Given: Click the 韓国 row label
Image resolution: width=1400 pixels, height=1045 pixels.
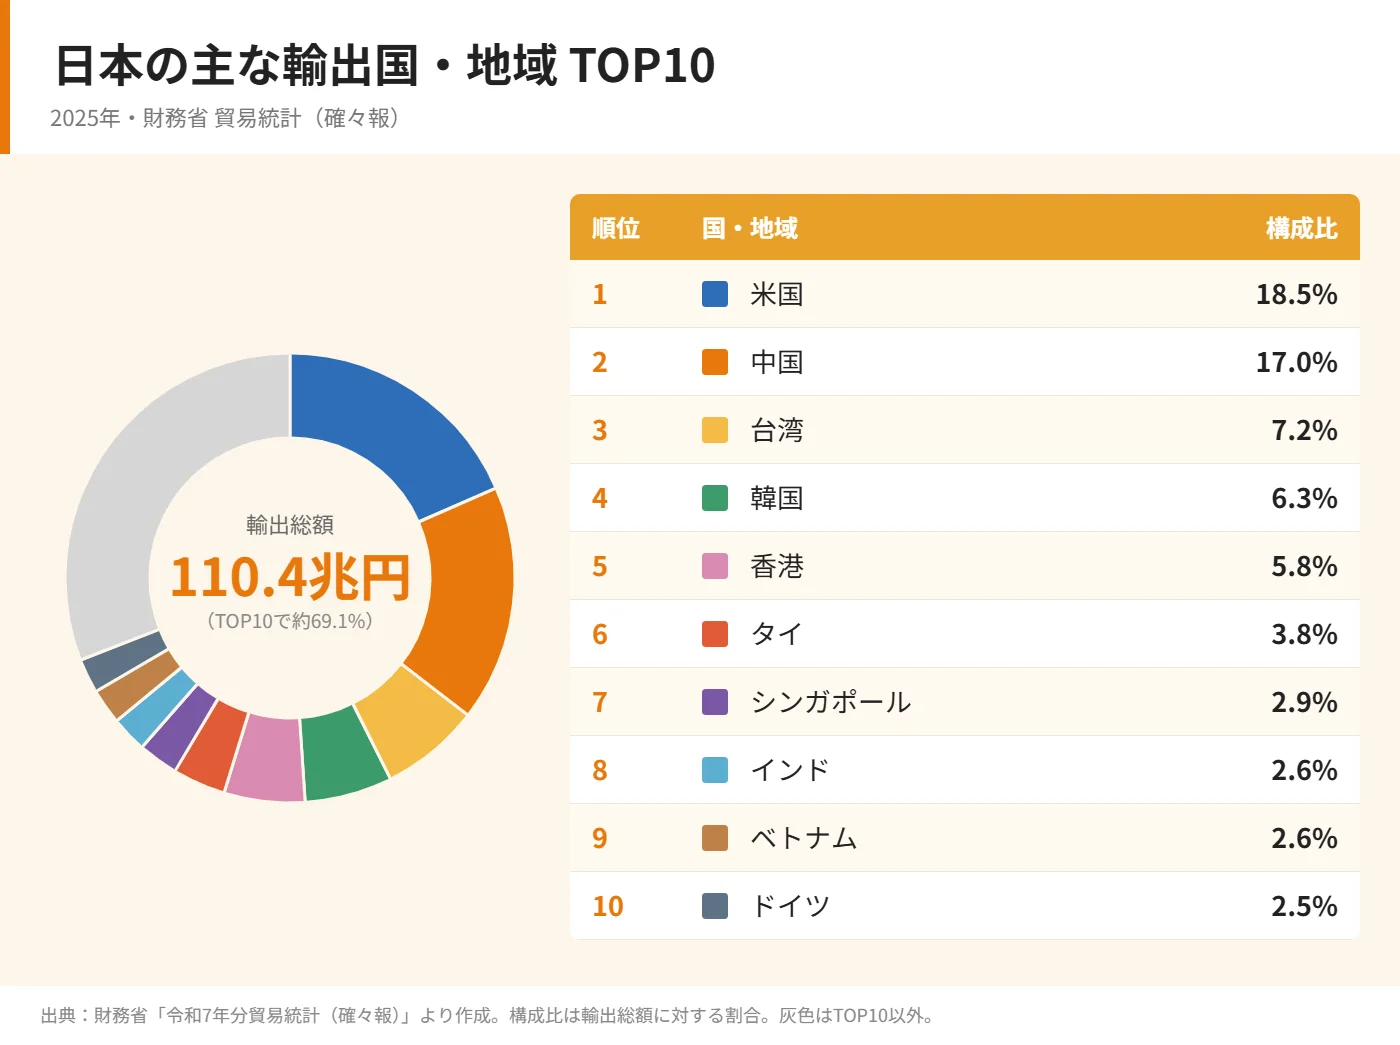Looking at the screenshot, I should pyautogui.click(x=777, y=498).
